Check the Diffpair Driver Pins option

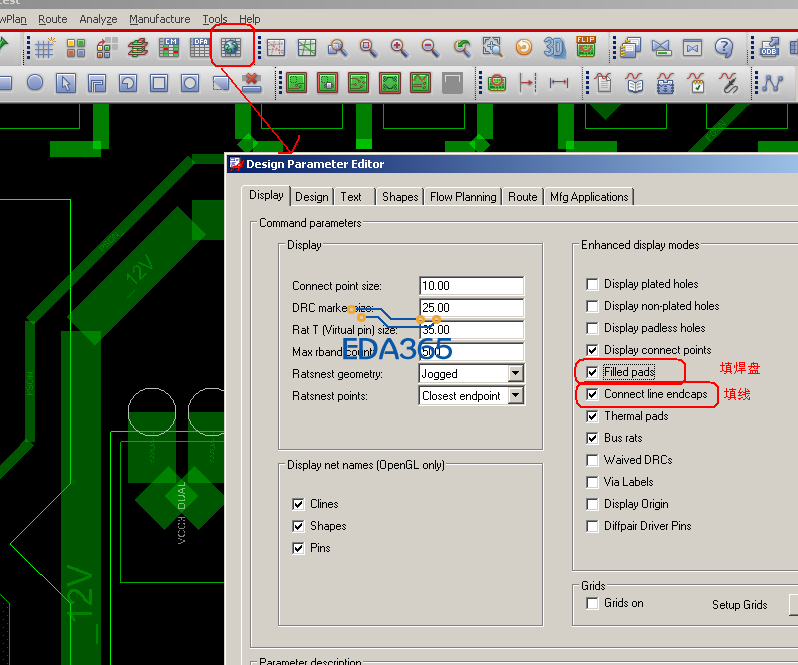click(x=592, y=526)
